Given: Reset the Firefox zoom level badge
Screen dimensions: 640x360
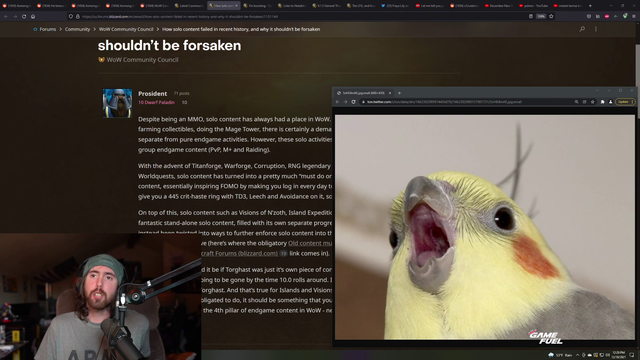Looking at the screenshot, I should point(541,16).
